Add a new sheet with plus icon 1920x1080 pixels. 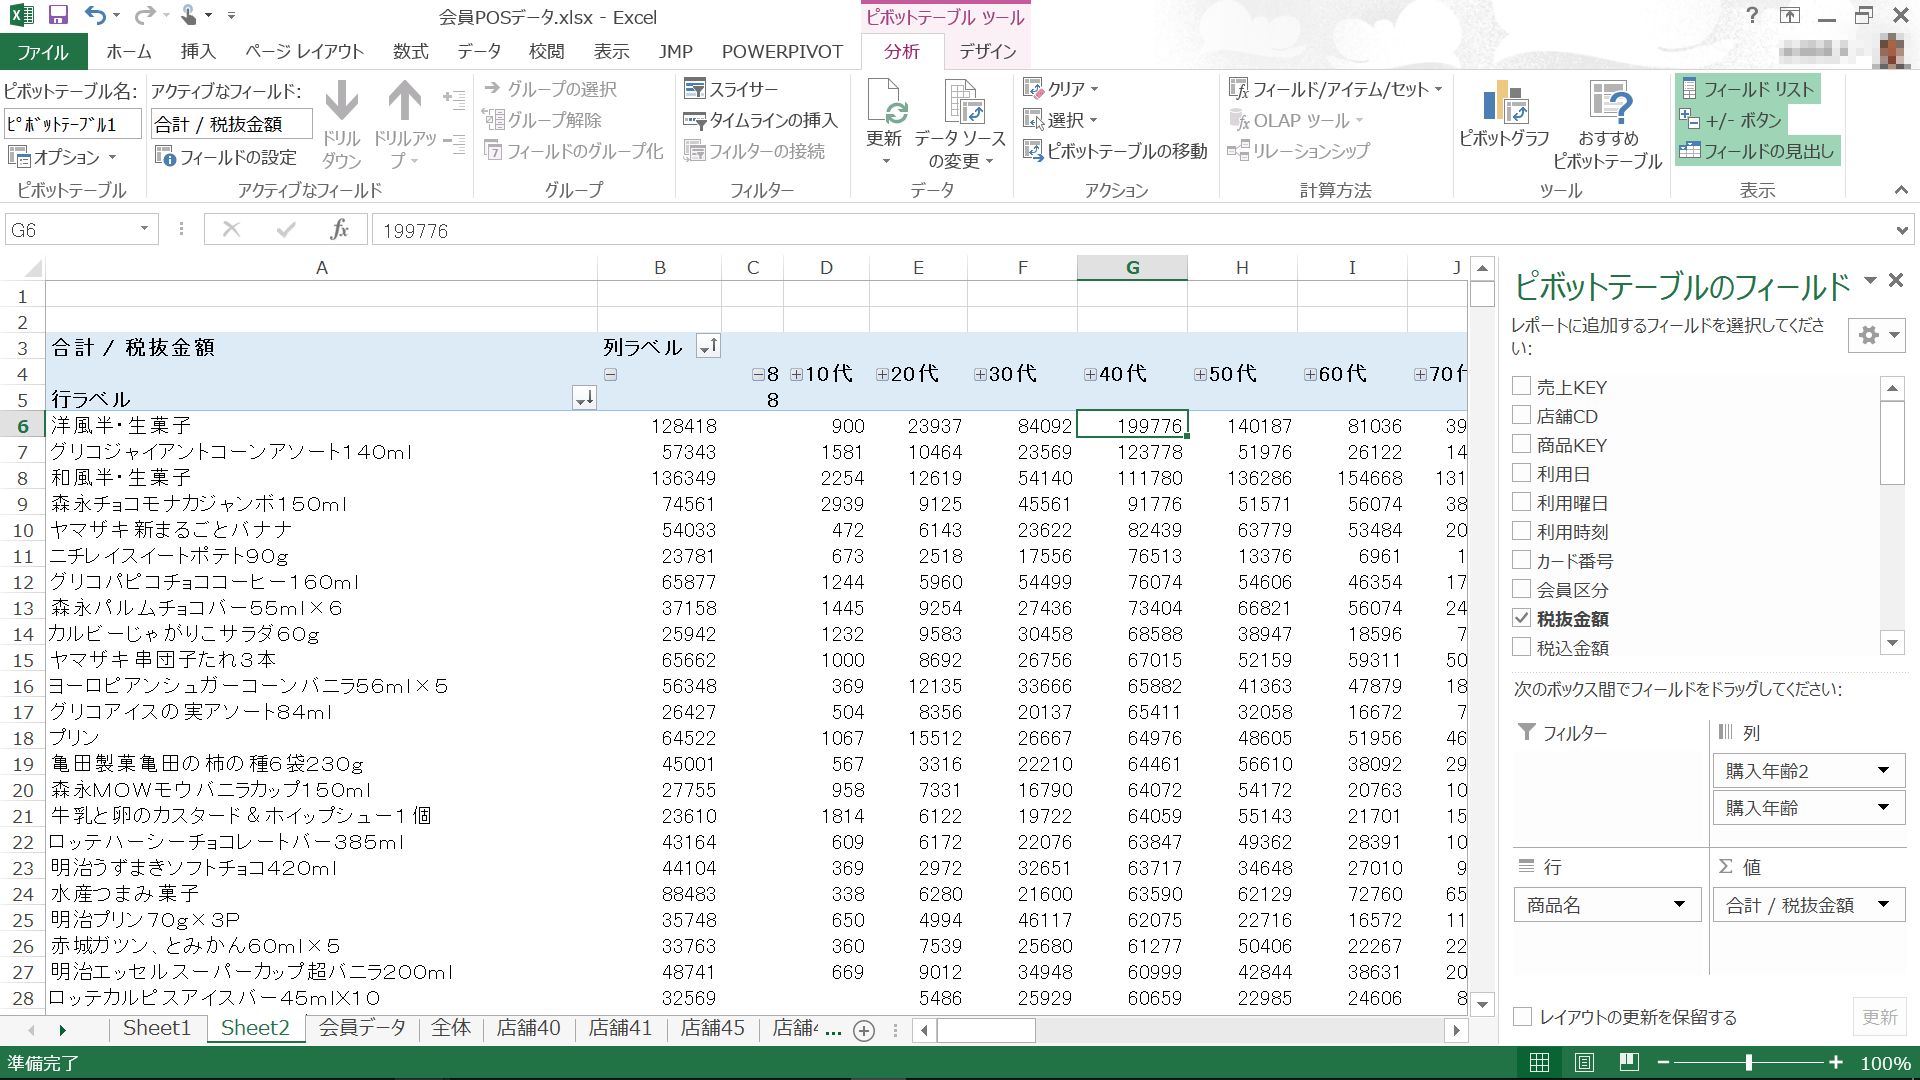click(x=864, y=1030)
